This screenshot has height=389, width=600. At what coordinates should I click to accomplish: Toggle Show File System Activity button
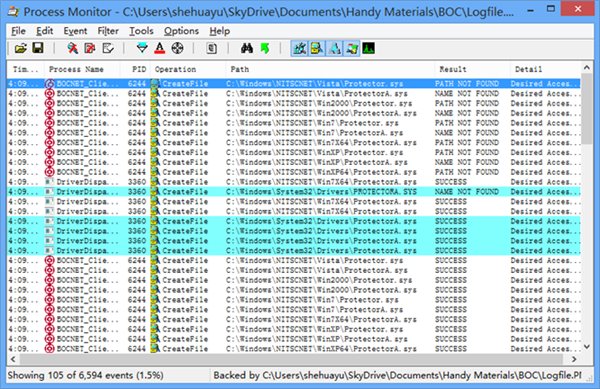point(317,49)
